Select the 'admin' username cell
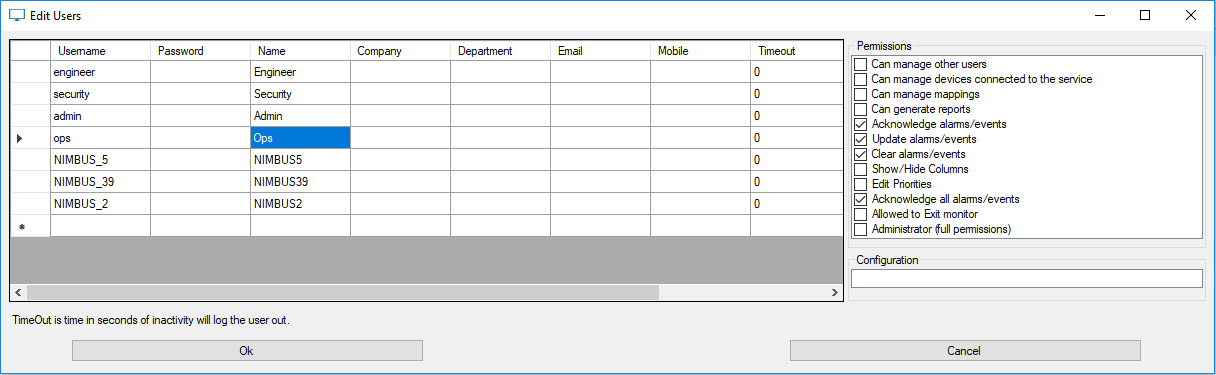The image size is (1216, 375). click(x=100, y=116)
